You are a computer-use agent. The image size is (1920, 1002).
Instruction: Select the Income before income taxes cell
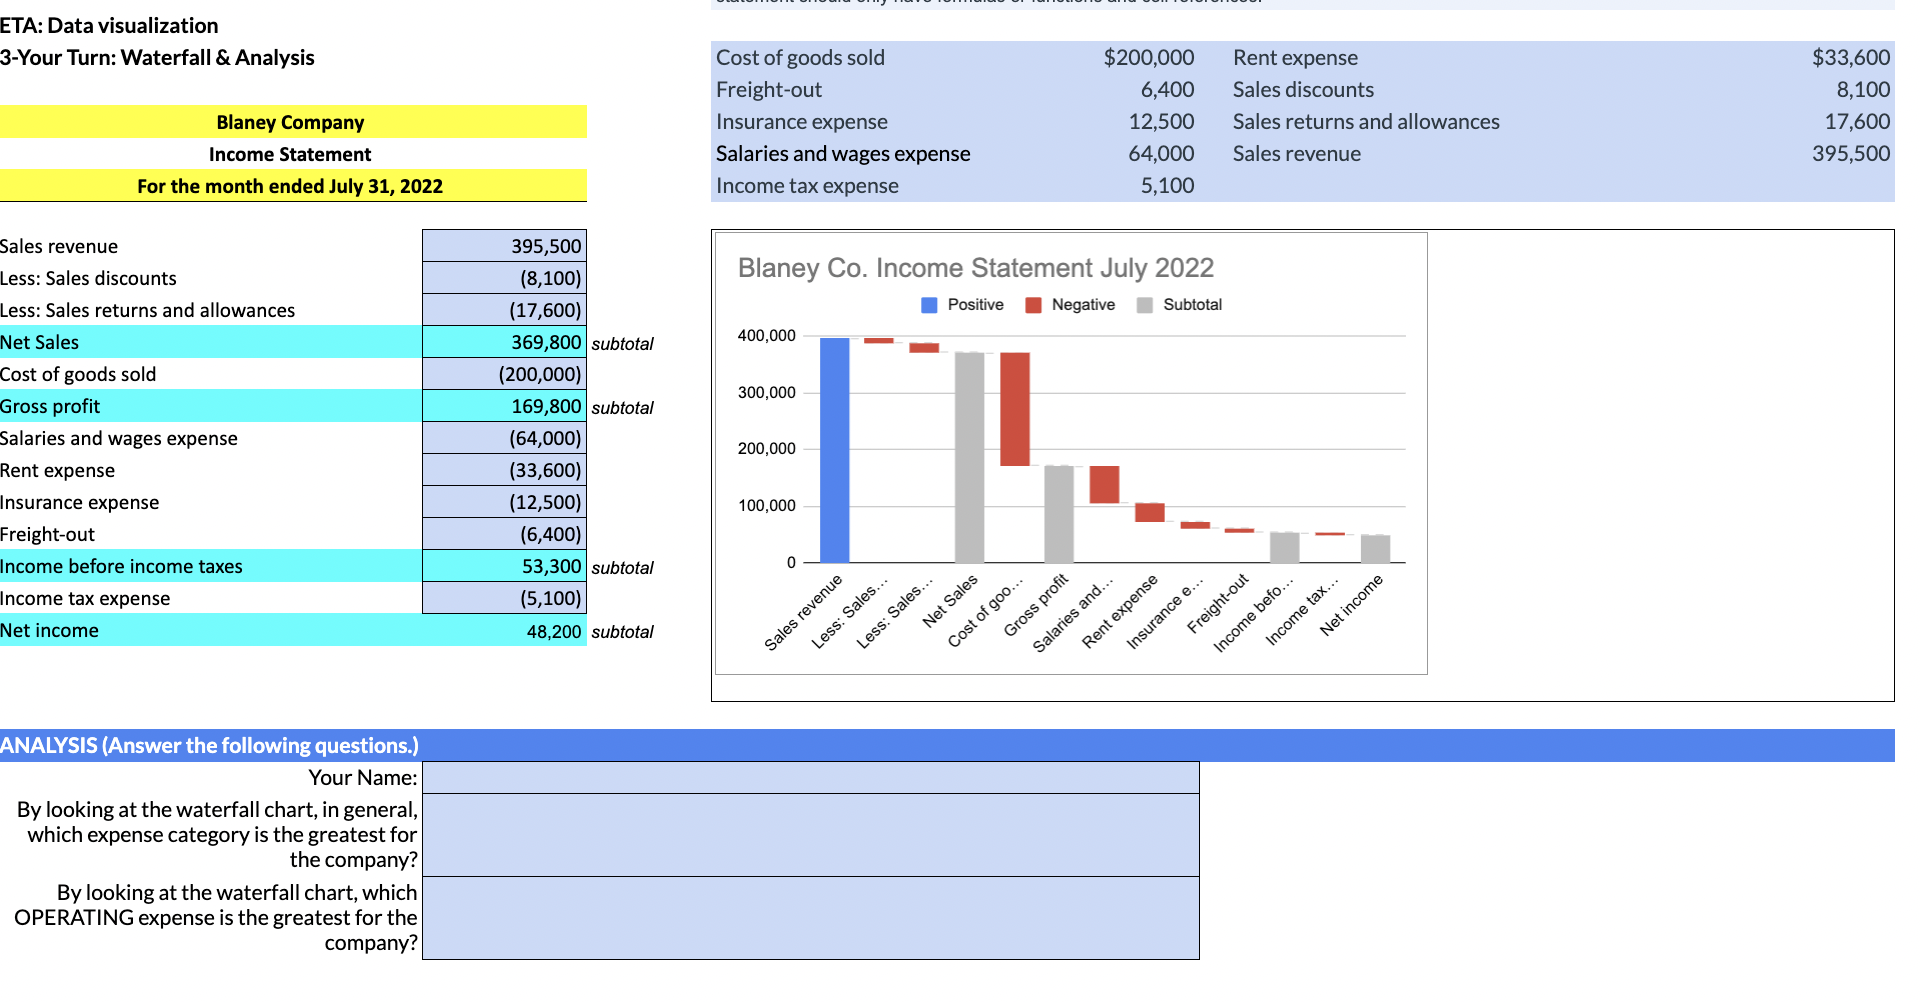[504, 566]
